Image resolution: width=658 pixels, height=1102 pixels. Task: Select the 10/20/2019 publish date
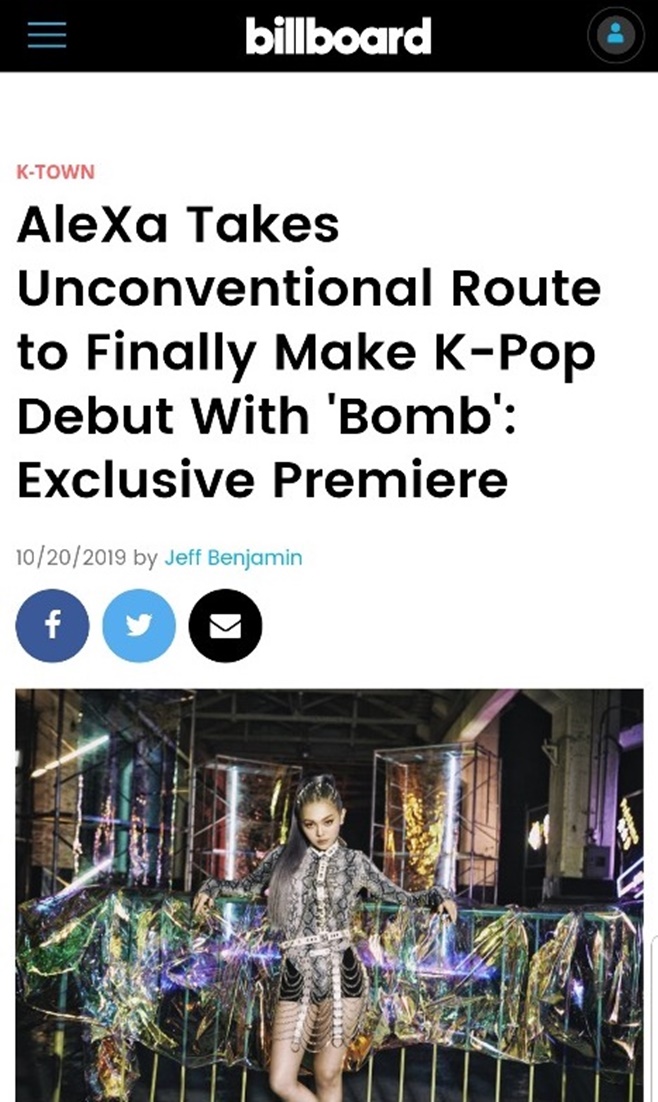click(x=71, y=558)
